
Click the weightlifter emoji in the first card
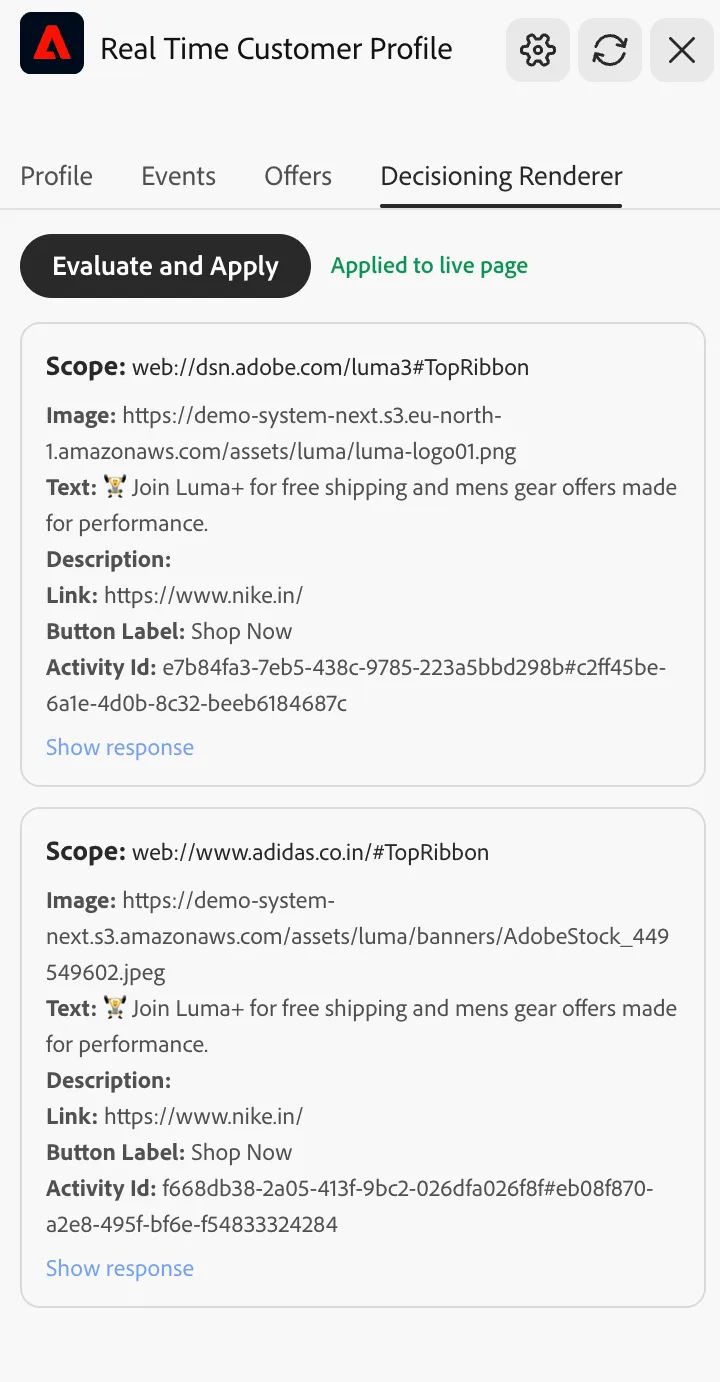(x=115, y=487)
